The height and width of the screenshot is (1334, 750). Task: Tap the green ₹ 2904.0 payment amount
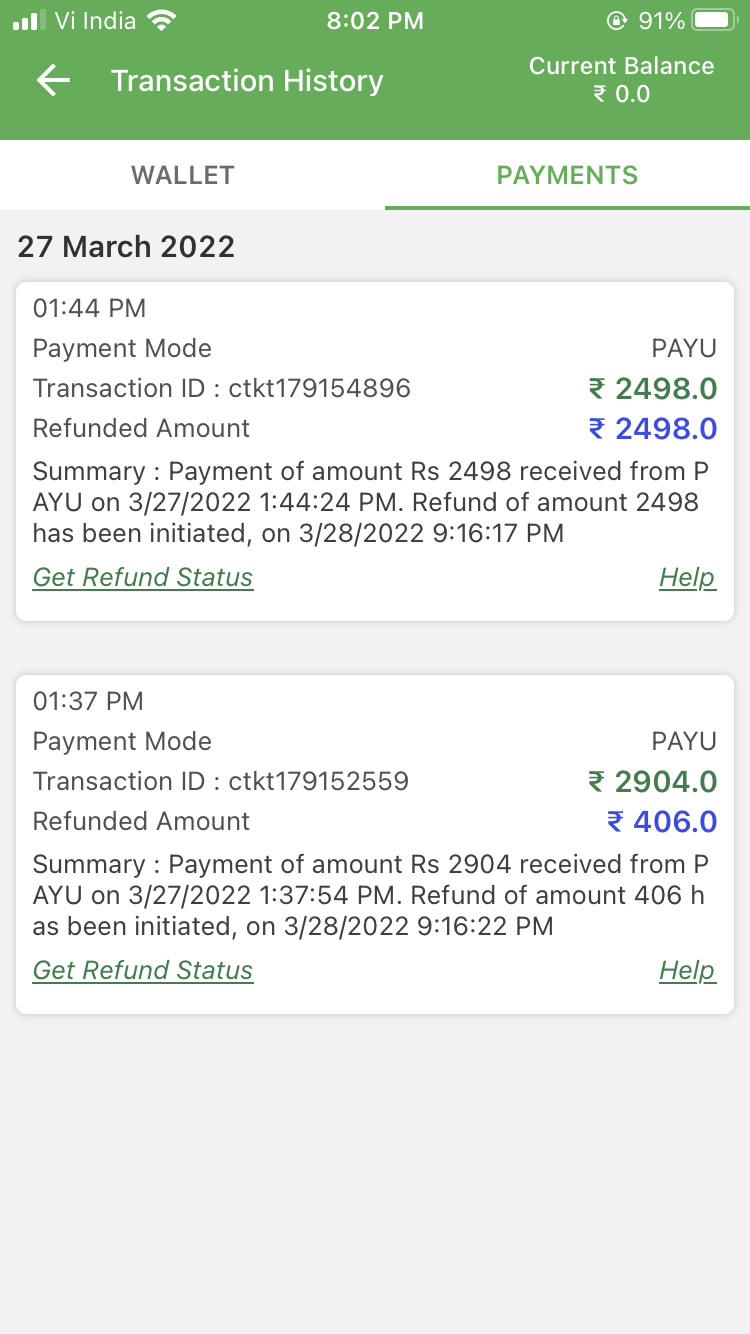click(652, 781)
